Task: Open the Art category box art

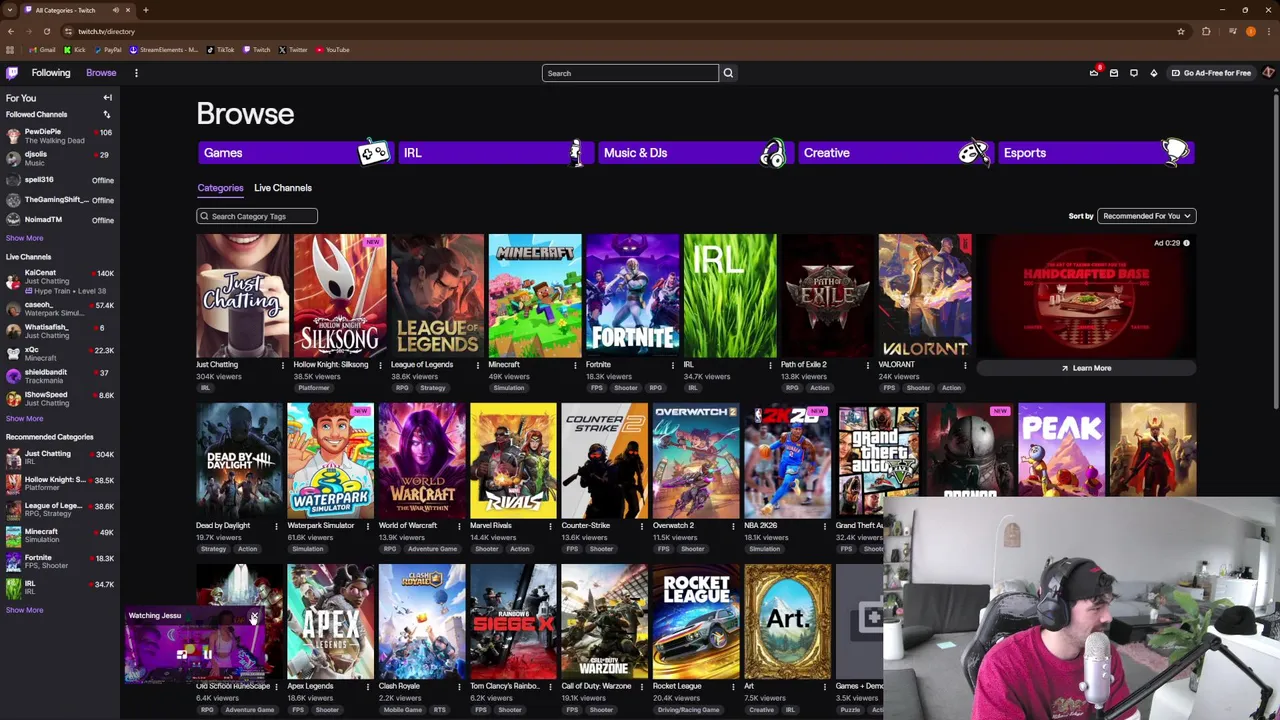Action: [x=787, y=621]
